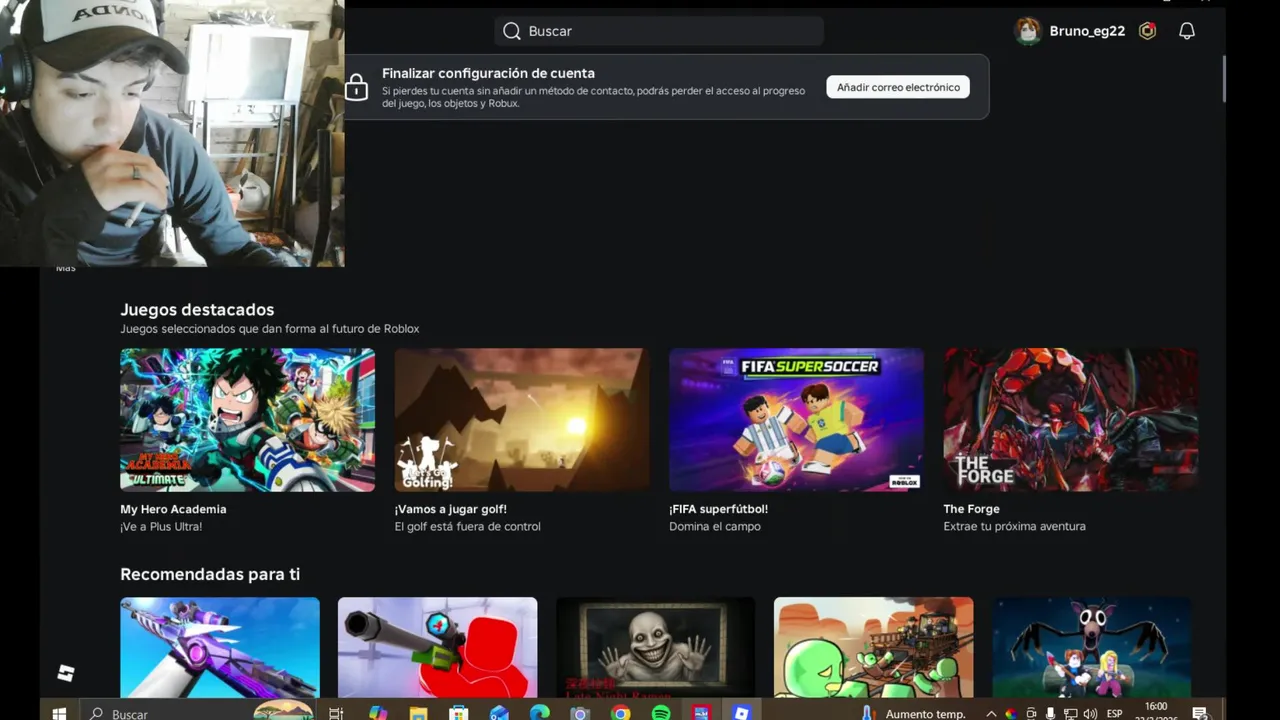
Task: Open the volume speaker tray icon
Action: pyautogui.click(x=1089, y=713)
